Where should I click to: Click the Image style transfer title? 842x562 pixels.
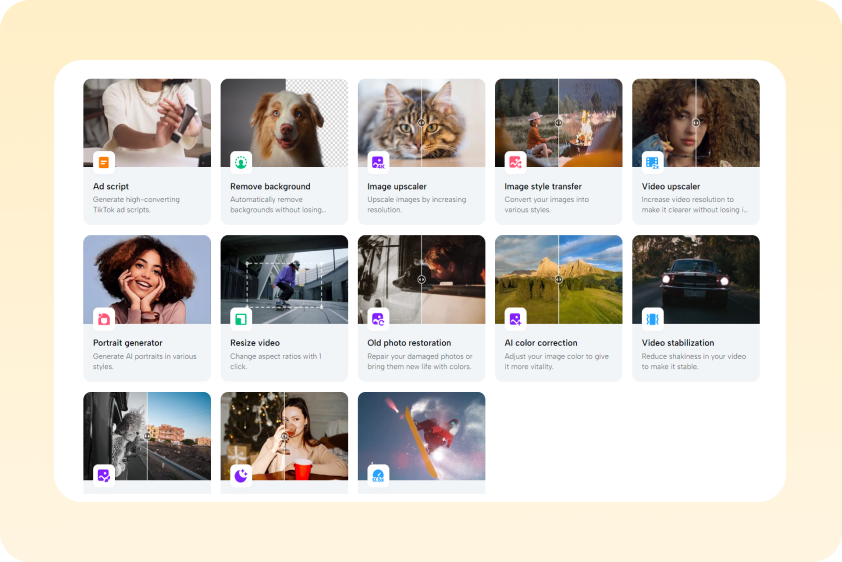click(543, 186)
